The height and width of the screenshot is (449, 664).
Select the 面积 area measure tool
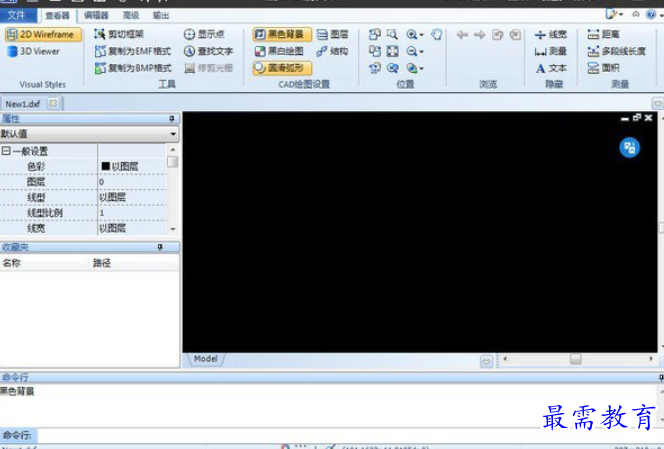click(x=603, y=68)
